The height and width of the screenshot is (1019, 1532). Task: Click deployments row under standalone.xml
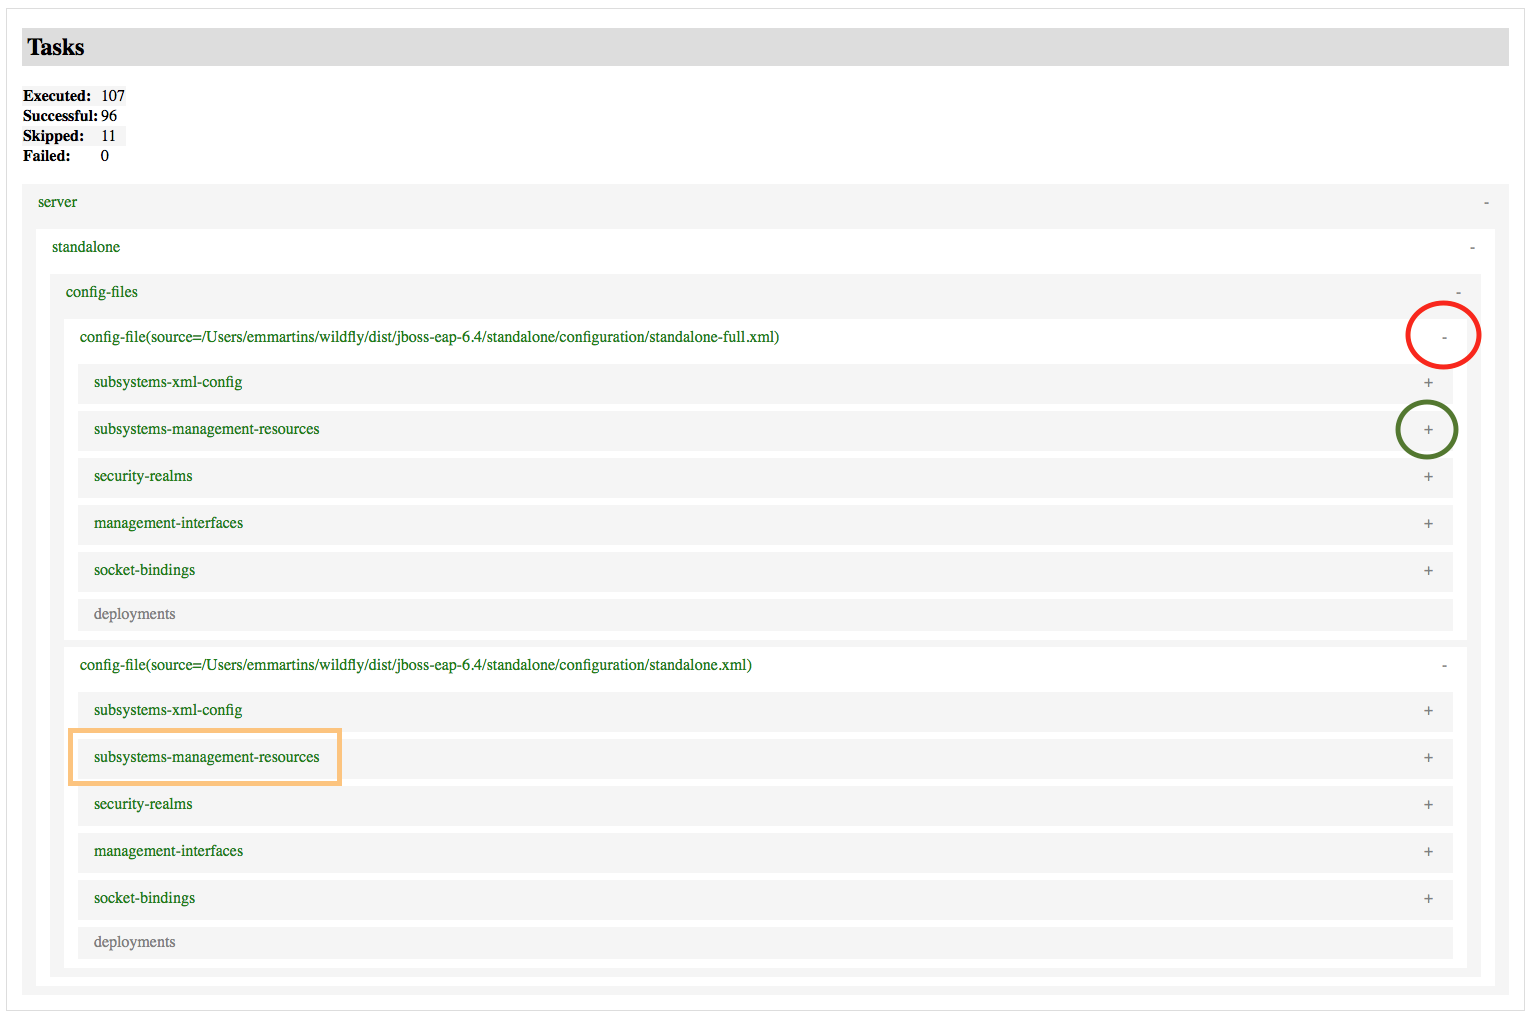tap(765, 943)
